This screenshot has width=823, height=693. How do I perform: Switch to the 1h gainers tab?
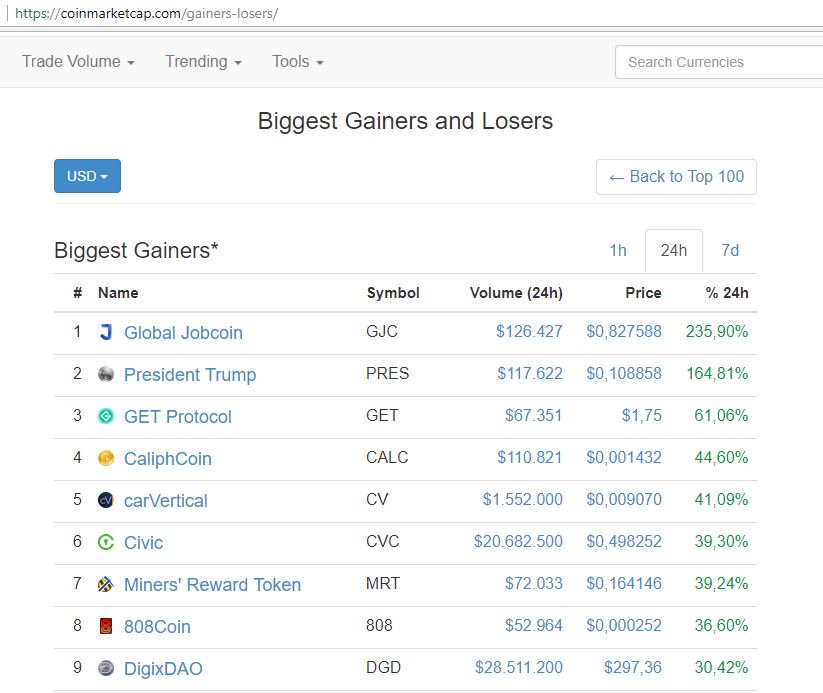click(x=618, y=250)
